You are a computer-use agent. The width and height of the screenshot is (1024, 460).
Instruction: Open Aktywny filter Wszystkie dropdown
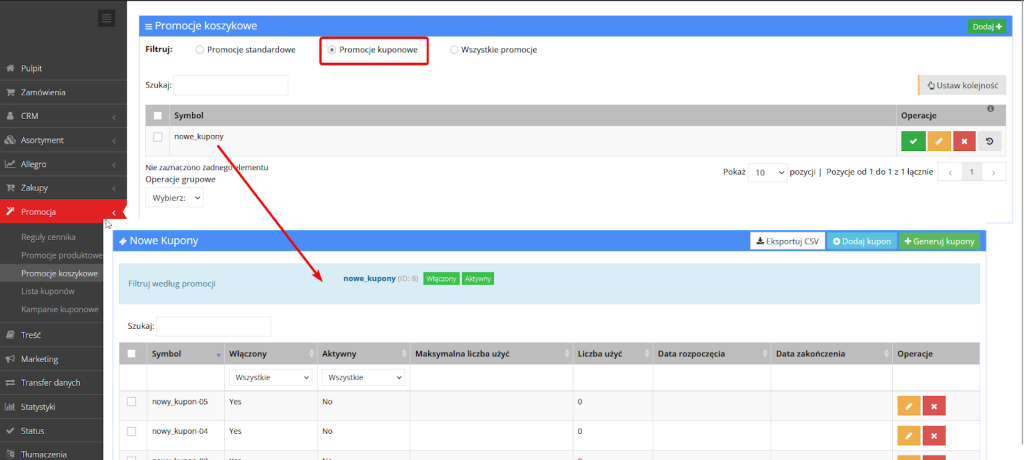pos(363,378)
